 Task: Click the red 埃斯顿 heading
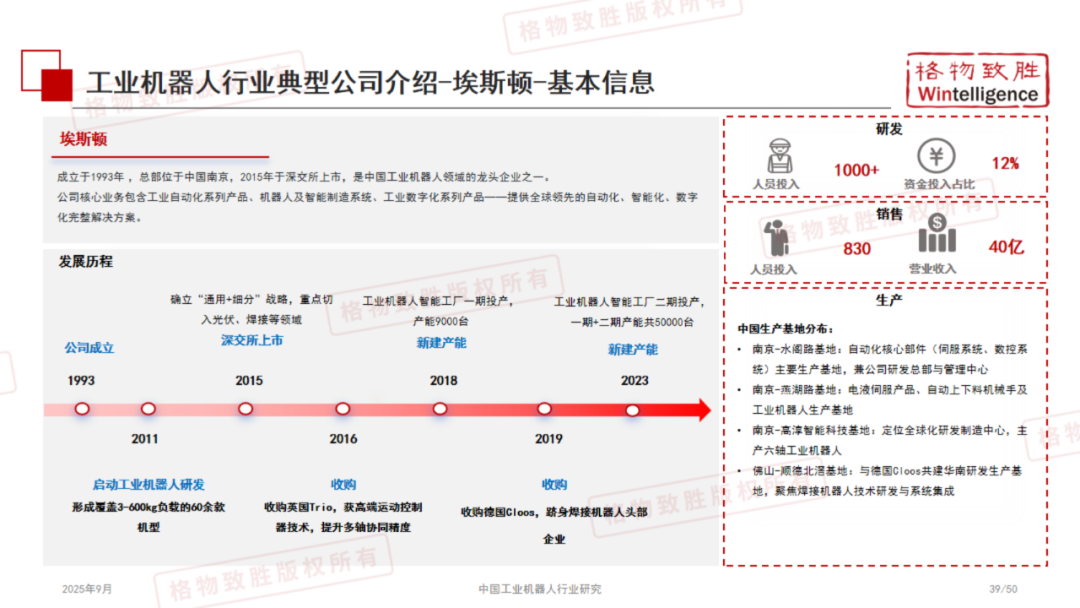(x=83, y=139)
